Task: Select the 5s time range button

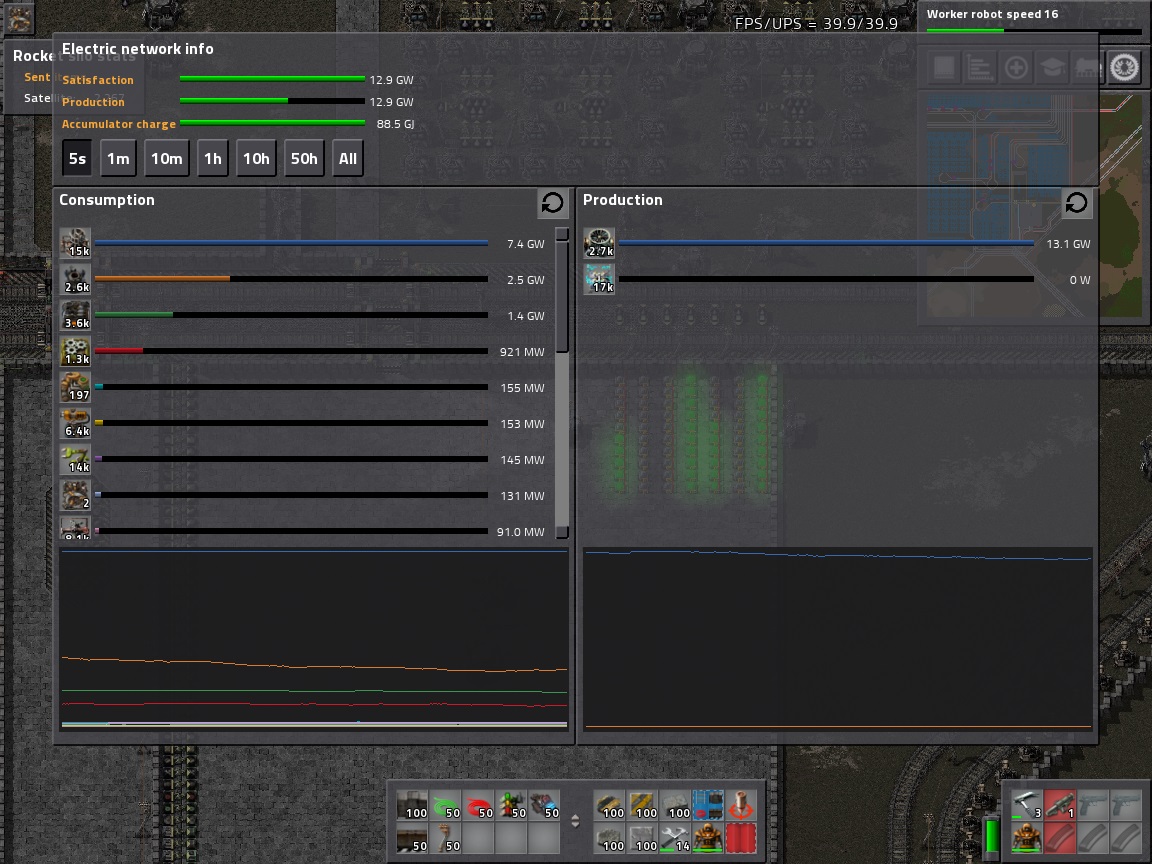Action: pos(77,159)
